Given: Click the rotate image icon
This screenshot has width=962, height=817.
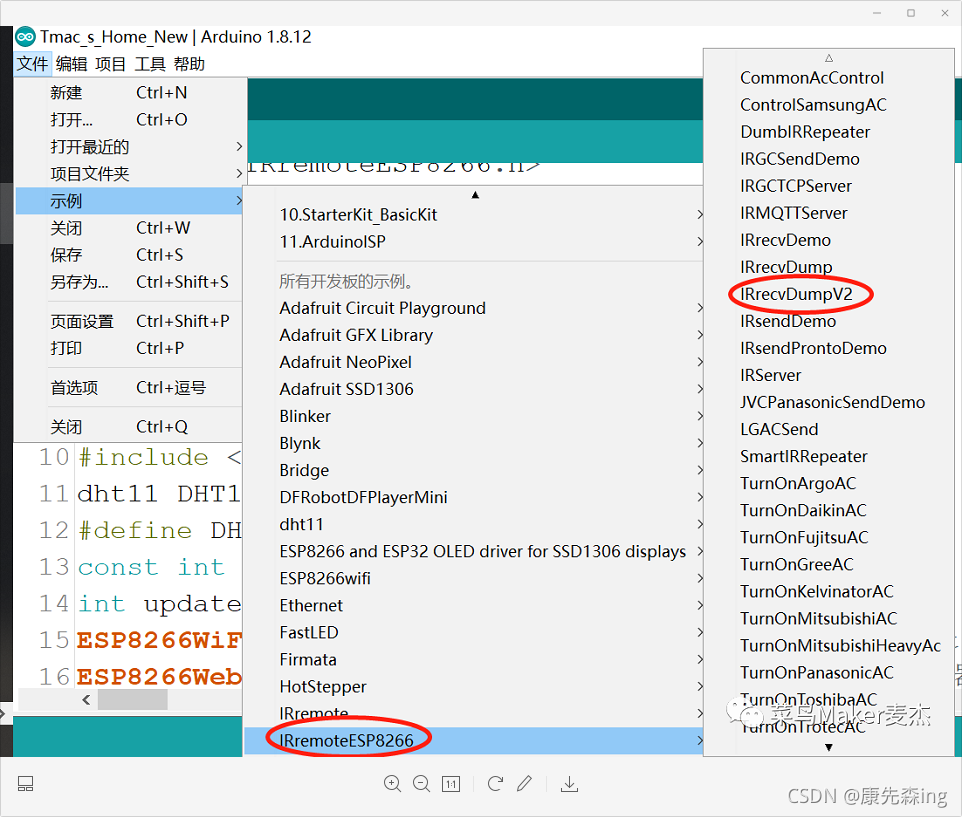Looking at the screenshot, I should click(495, 784).
